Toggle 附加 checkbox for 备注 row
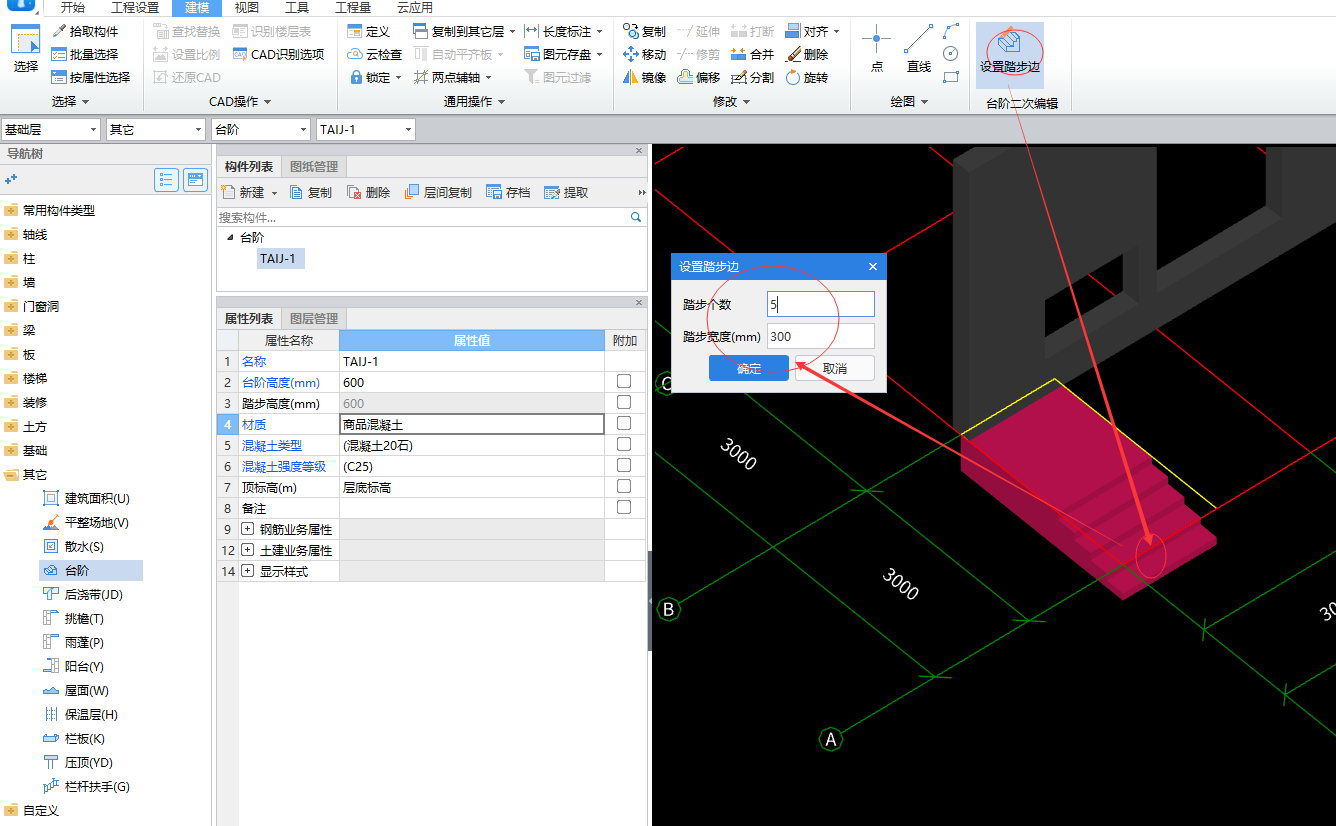This screenshot has width=1336, height=826. click(624, 508)
